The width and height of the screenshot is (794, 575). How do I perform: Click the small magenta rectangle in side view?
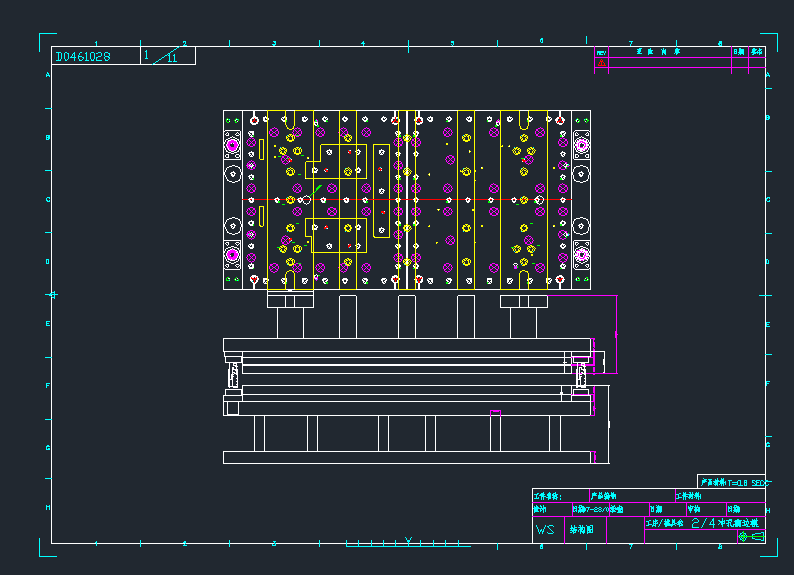(495, 412)
